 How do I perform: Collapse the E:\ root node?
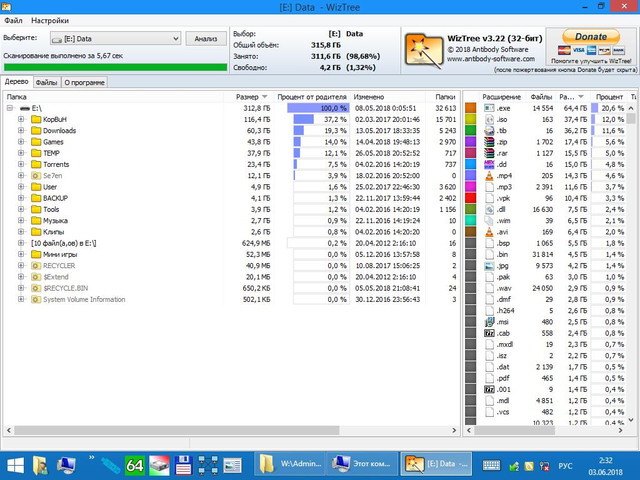click(10, 108)
